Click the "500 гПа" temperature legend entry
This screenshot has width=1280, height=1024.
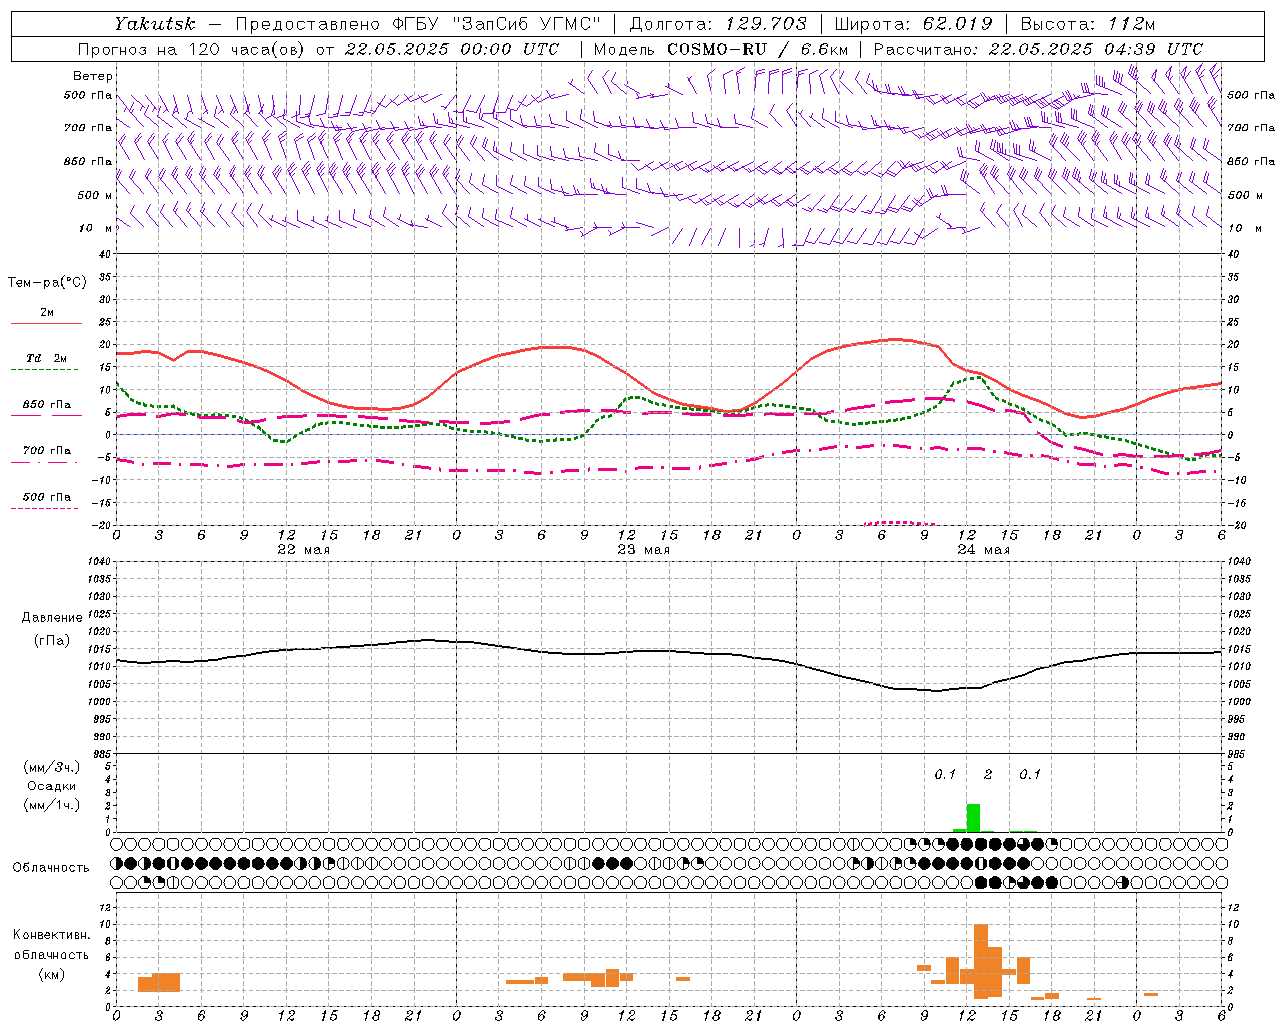[47, 497]
